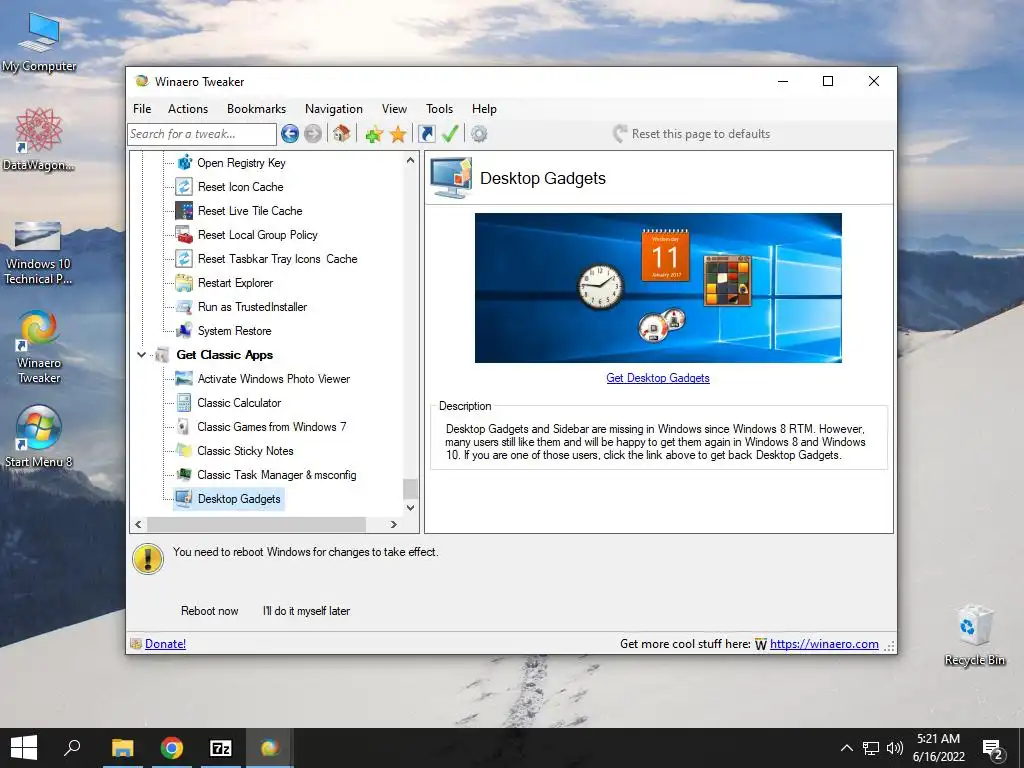
Task: Open Windows 10 Technical Preview desktop item
Action: coord(38,253)
